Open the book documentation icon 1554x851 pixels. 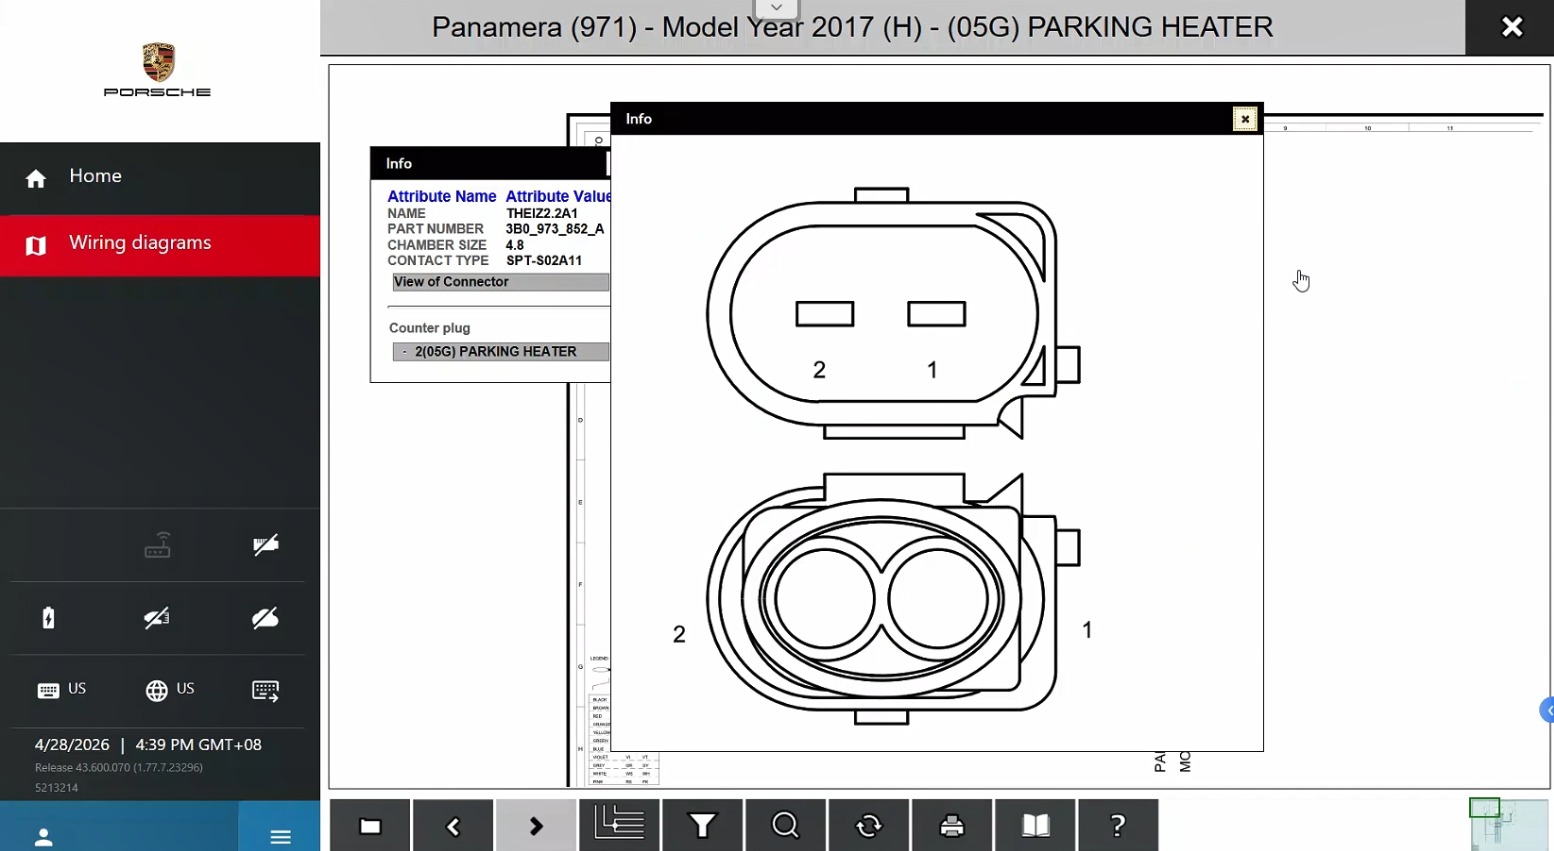[1035, 826]
